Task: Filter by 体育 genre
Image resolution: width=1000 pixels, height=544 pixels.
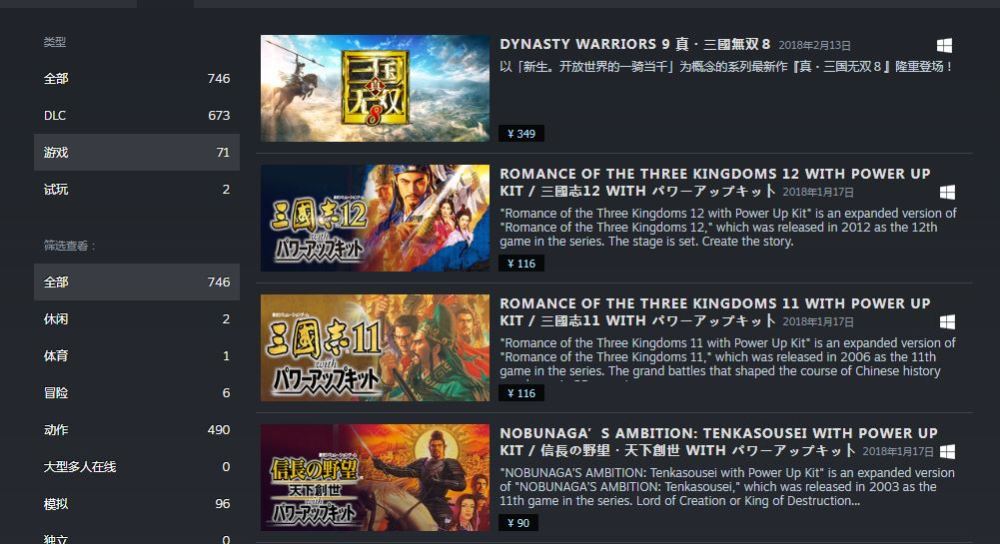Action: point(136,356)
